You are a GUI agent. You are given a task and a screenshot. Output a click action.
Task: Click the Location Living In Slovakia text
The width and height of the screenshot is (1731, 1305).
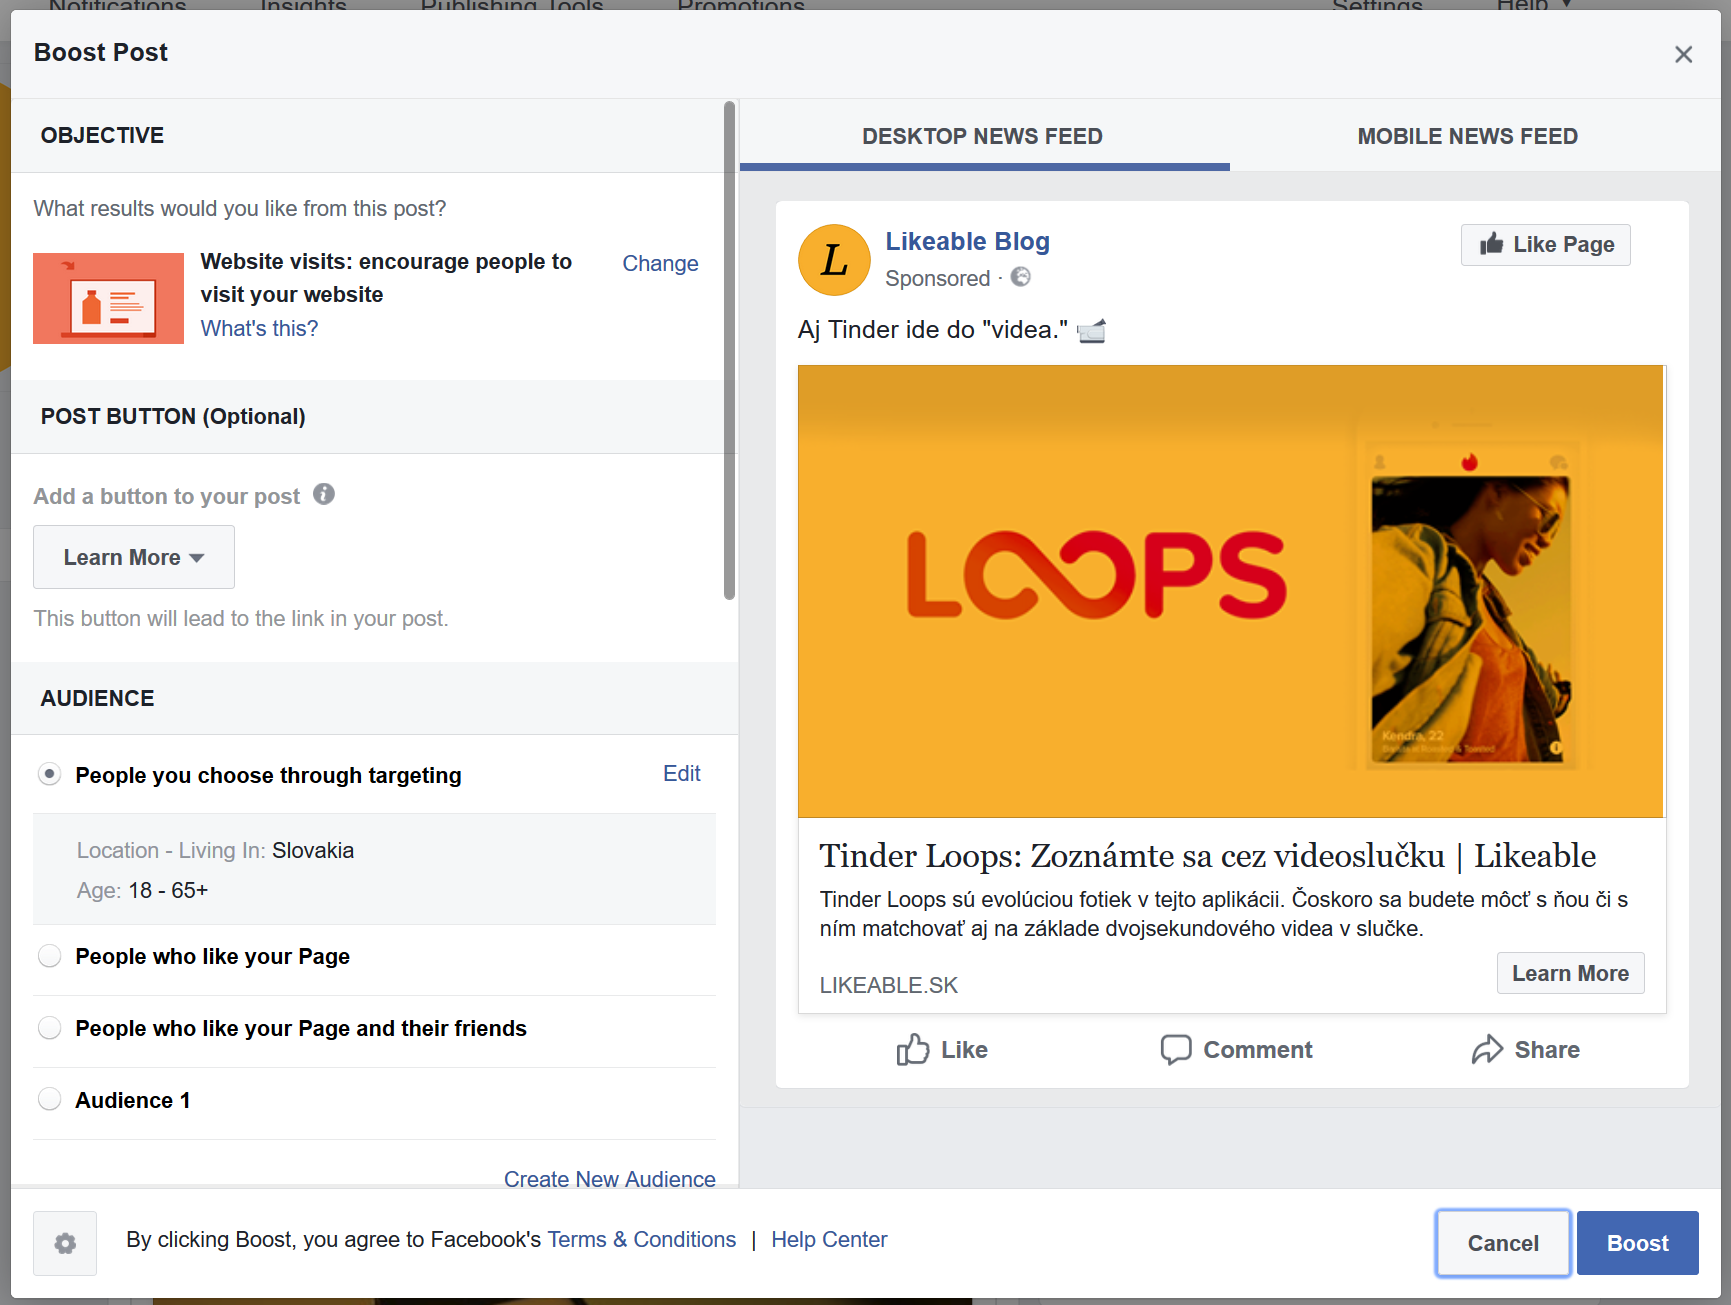point(215,850)
